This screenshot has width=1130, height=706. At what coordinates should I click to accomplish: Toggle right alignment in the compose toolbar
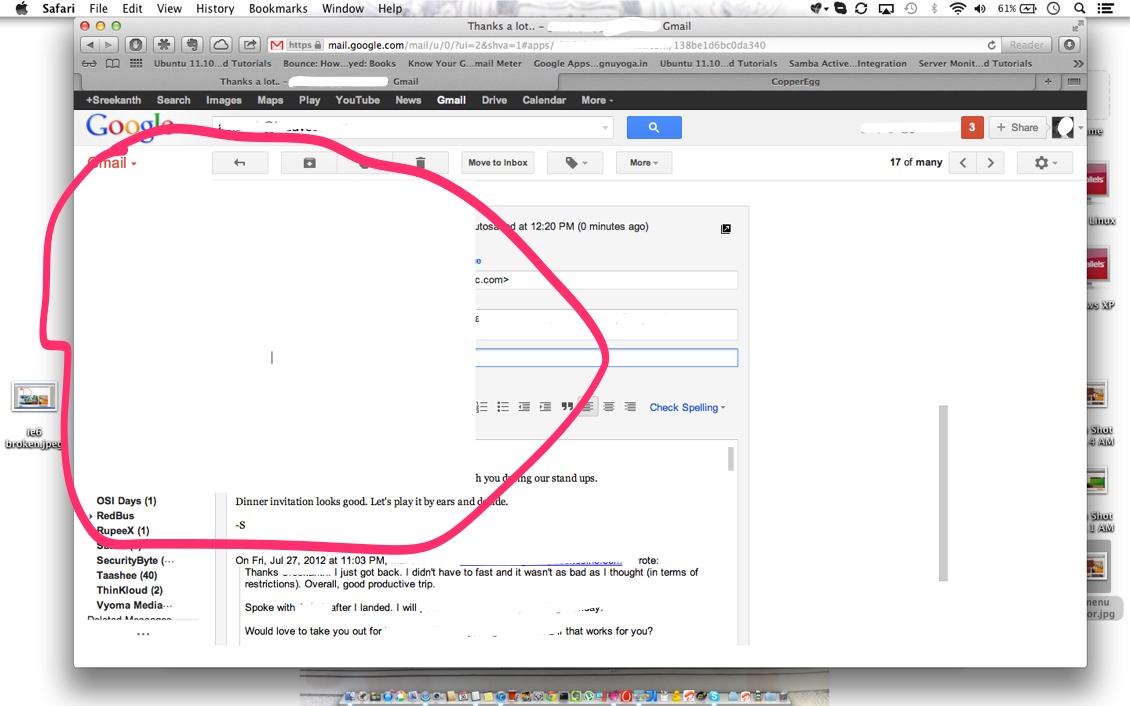click(630, 407)
